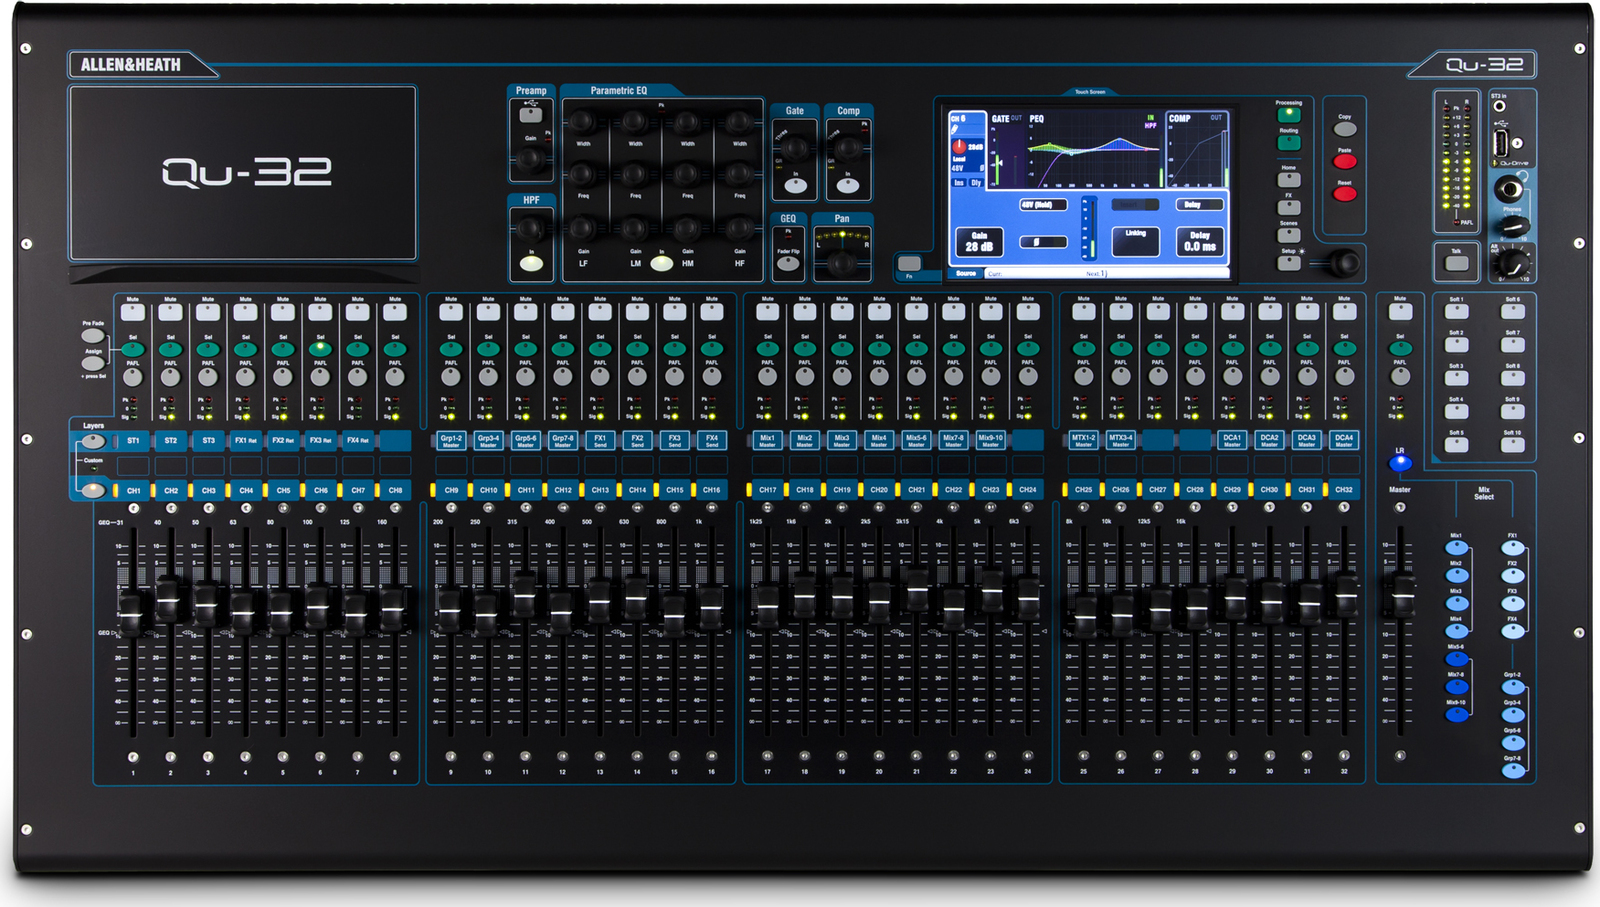Toggle the Comp In button
The width and height of the screenshot is (1600, 907).
[x=848, y=186]
